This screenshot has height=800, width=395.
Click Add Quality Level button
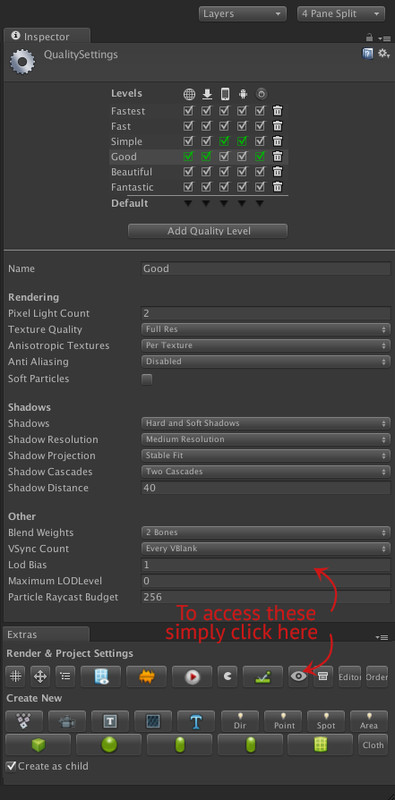pos(208,231)
